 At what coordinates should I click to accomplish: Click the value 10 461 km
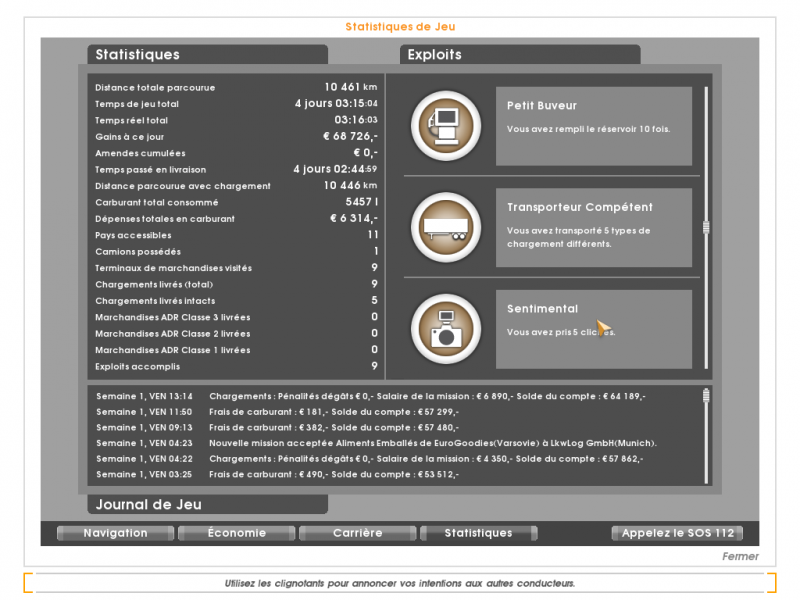(x=351, y=87)
